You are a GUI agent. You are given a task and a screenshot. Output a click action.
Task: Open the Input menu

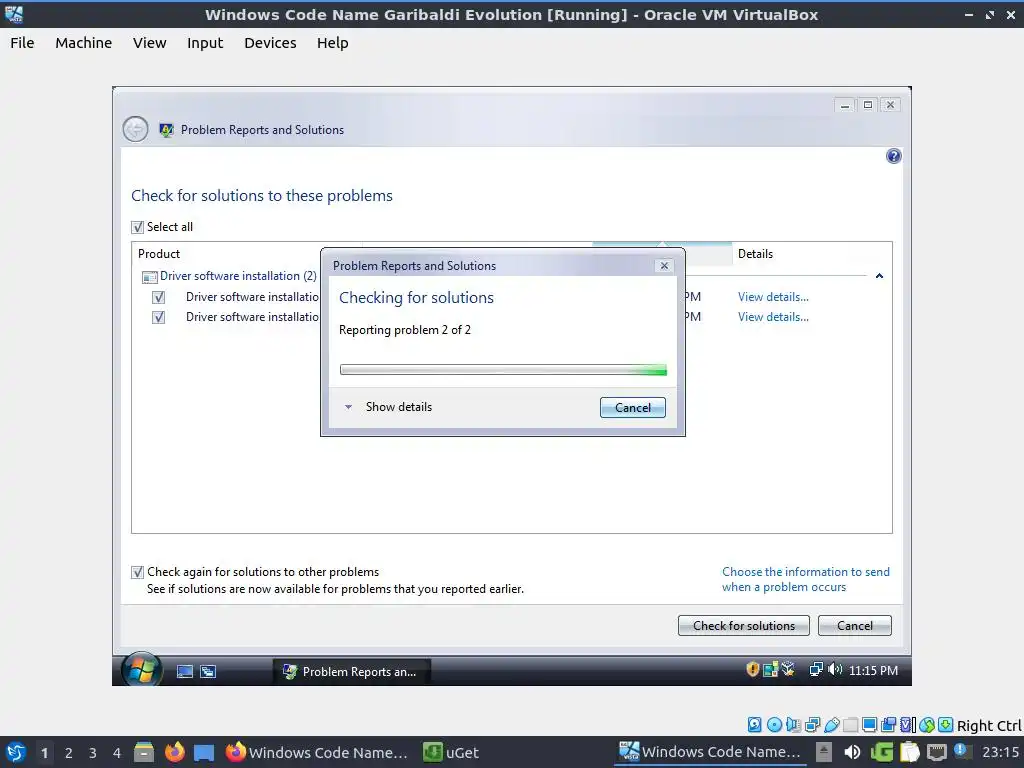click(205, 43)
